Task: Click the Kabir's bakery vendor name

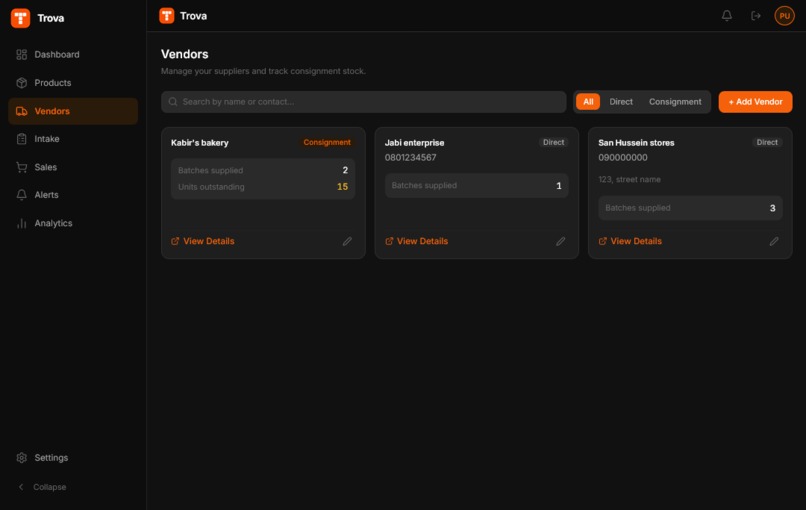Action: 200,143
